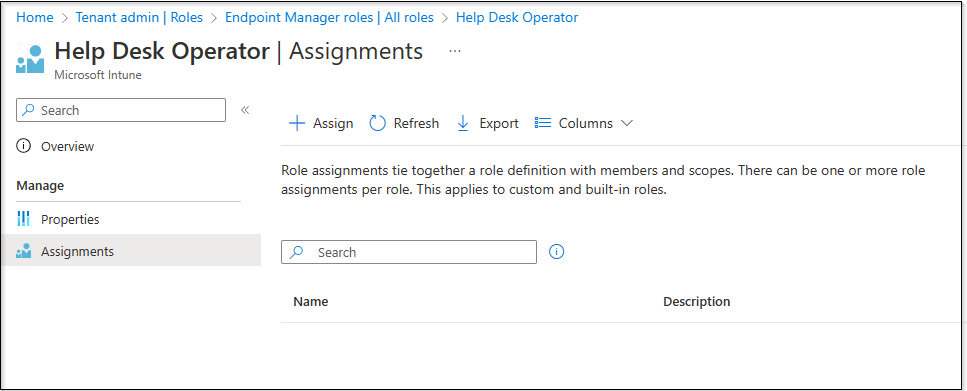Click the Overview info circle icon

point(23,146)
